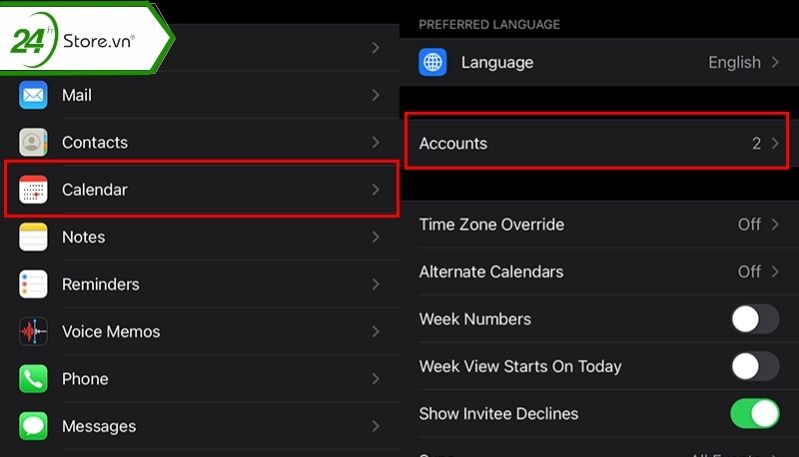
Task: Select the Calendar settings entry
Action: pos(200,190)
